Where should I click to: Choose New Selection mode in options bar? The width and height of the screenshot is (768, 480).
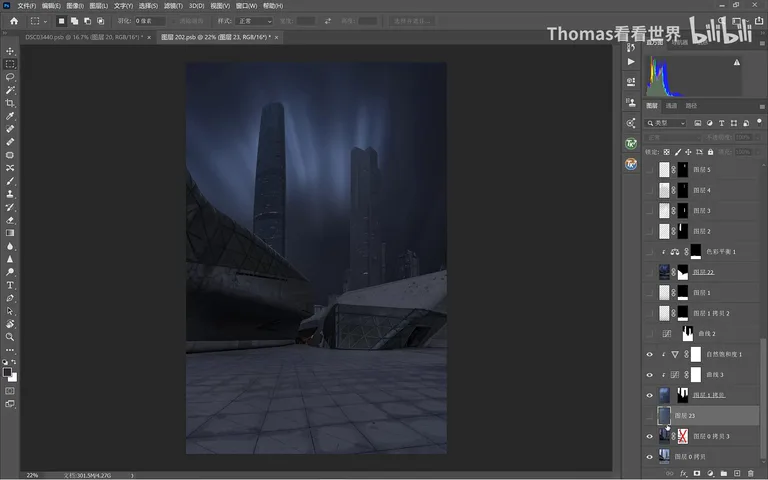[61, 21]
